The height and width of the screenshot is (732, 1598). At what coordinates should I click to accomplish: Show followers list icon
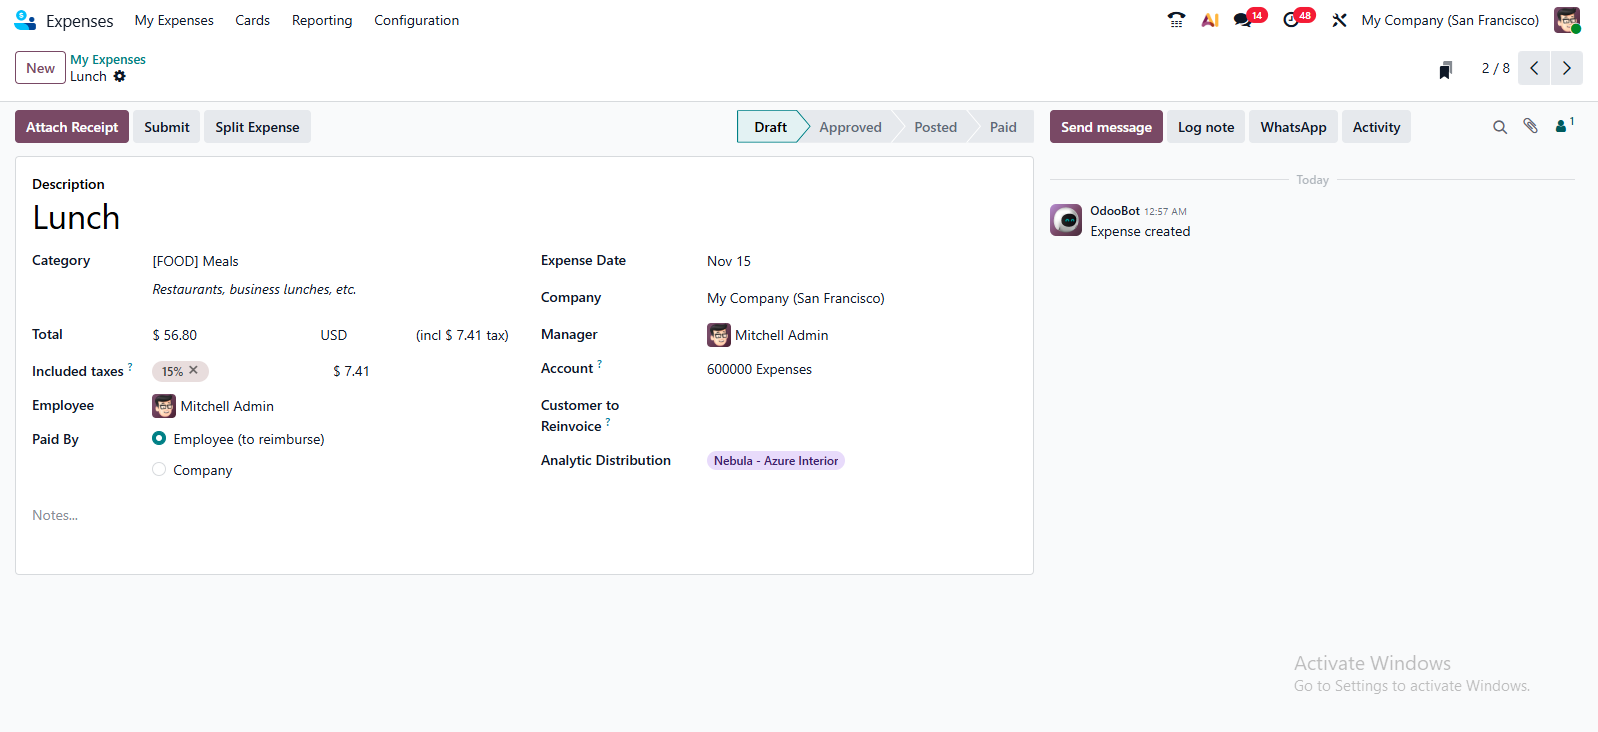[1562, 126]
